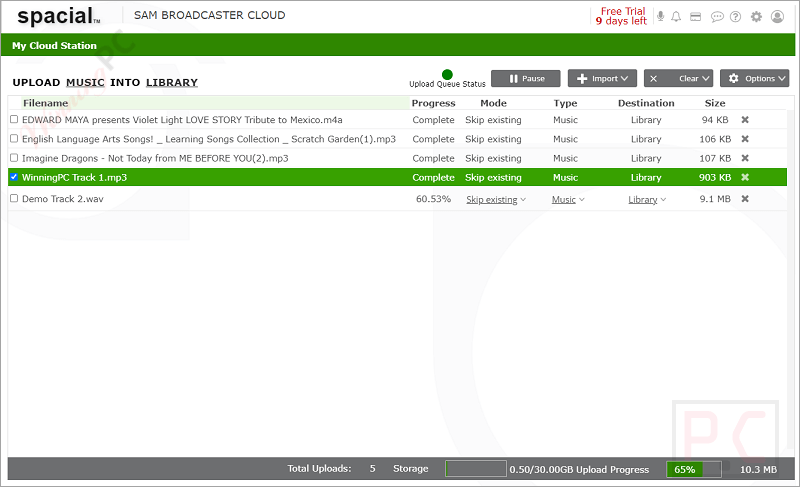Screen dimensions: 800x487
Task: Click the microphone icon in header
Action: click(x=661, y=16)
